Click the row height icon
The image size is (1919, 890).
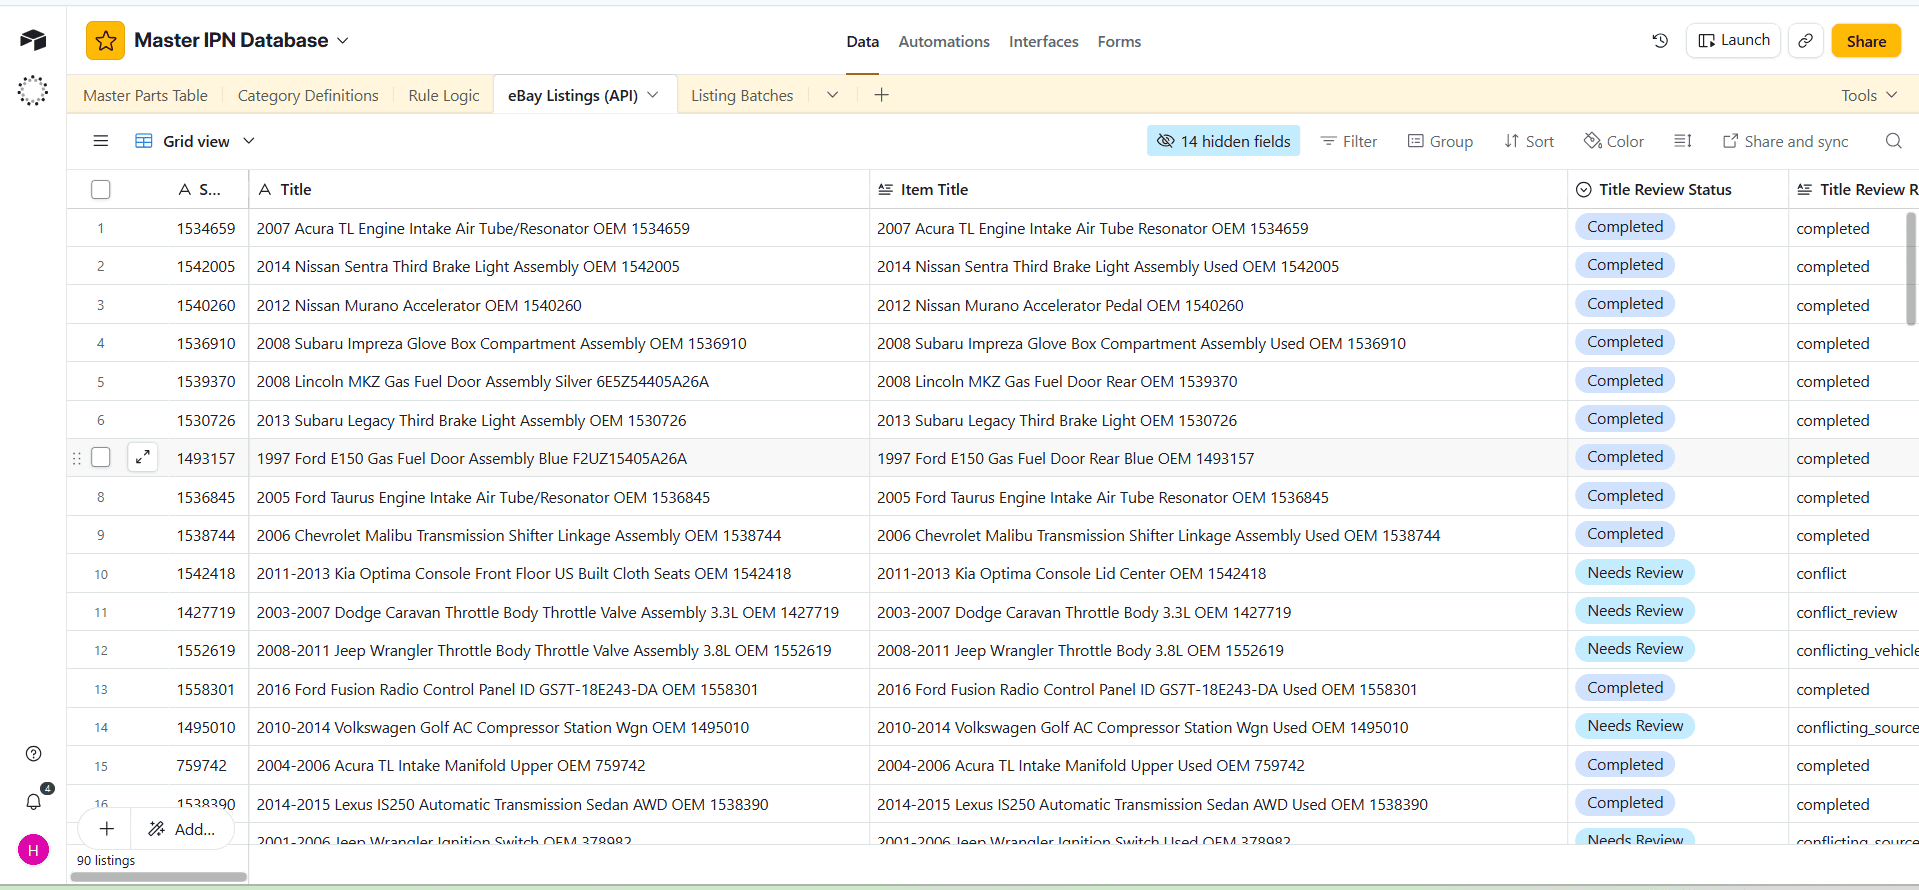1683,141
